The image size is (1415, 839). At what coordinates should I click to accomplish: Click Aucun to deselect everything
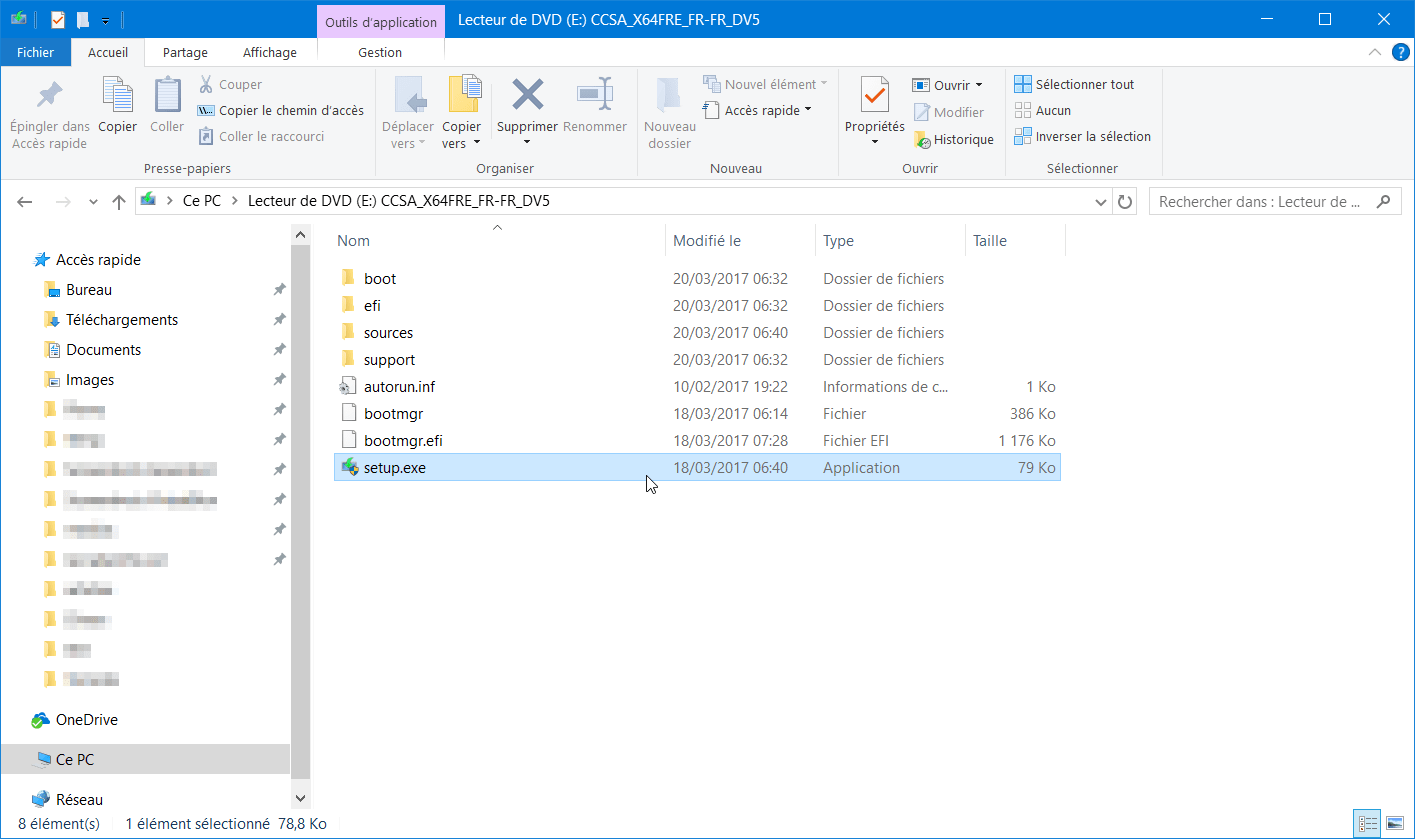point(1042,111)
